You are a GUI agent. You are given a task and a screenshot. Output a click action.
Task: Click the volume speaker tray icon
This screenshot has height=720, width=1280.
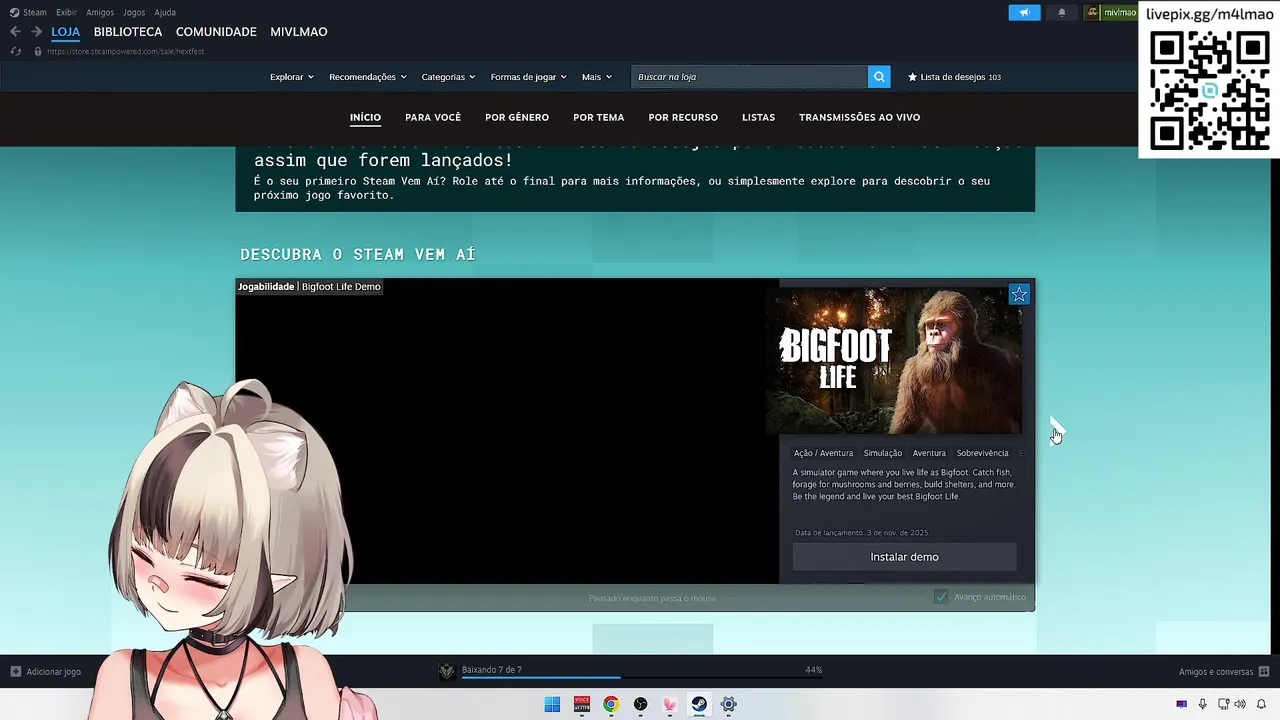coord(1240,704)
